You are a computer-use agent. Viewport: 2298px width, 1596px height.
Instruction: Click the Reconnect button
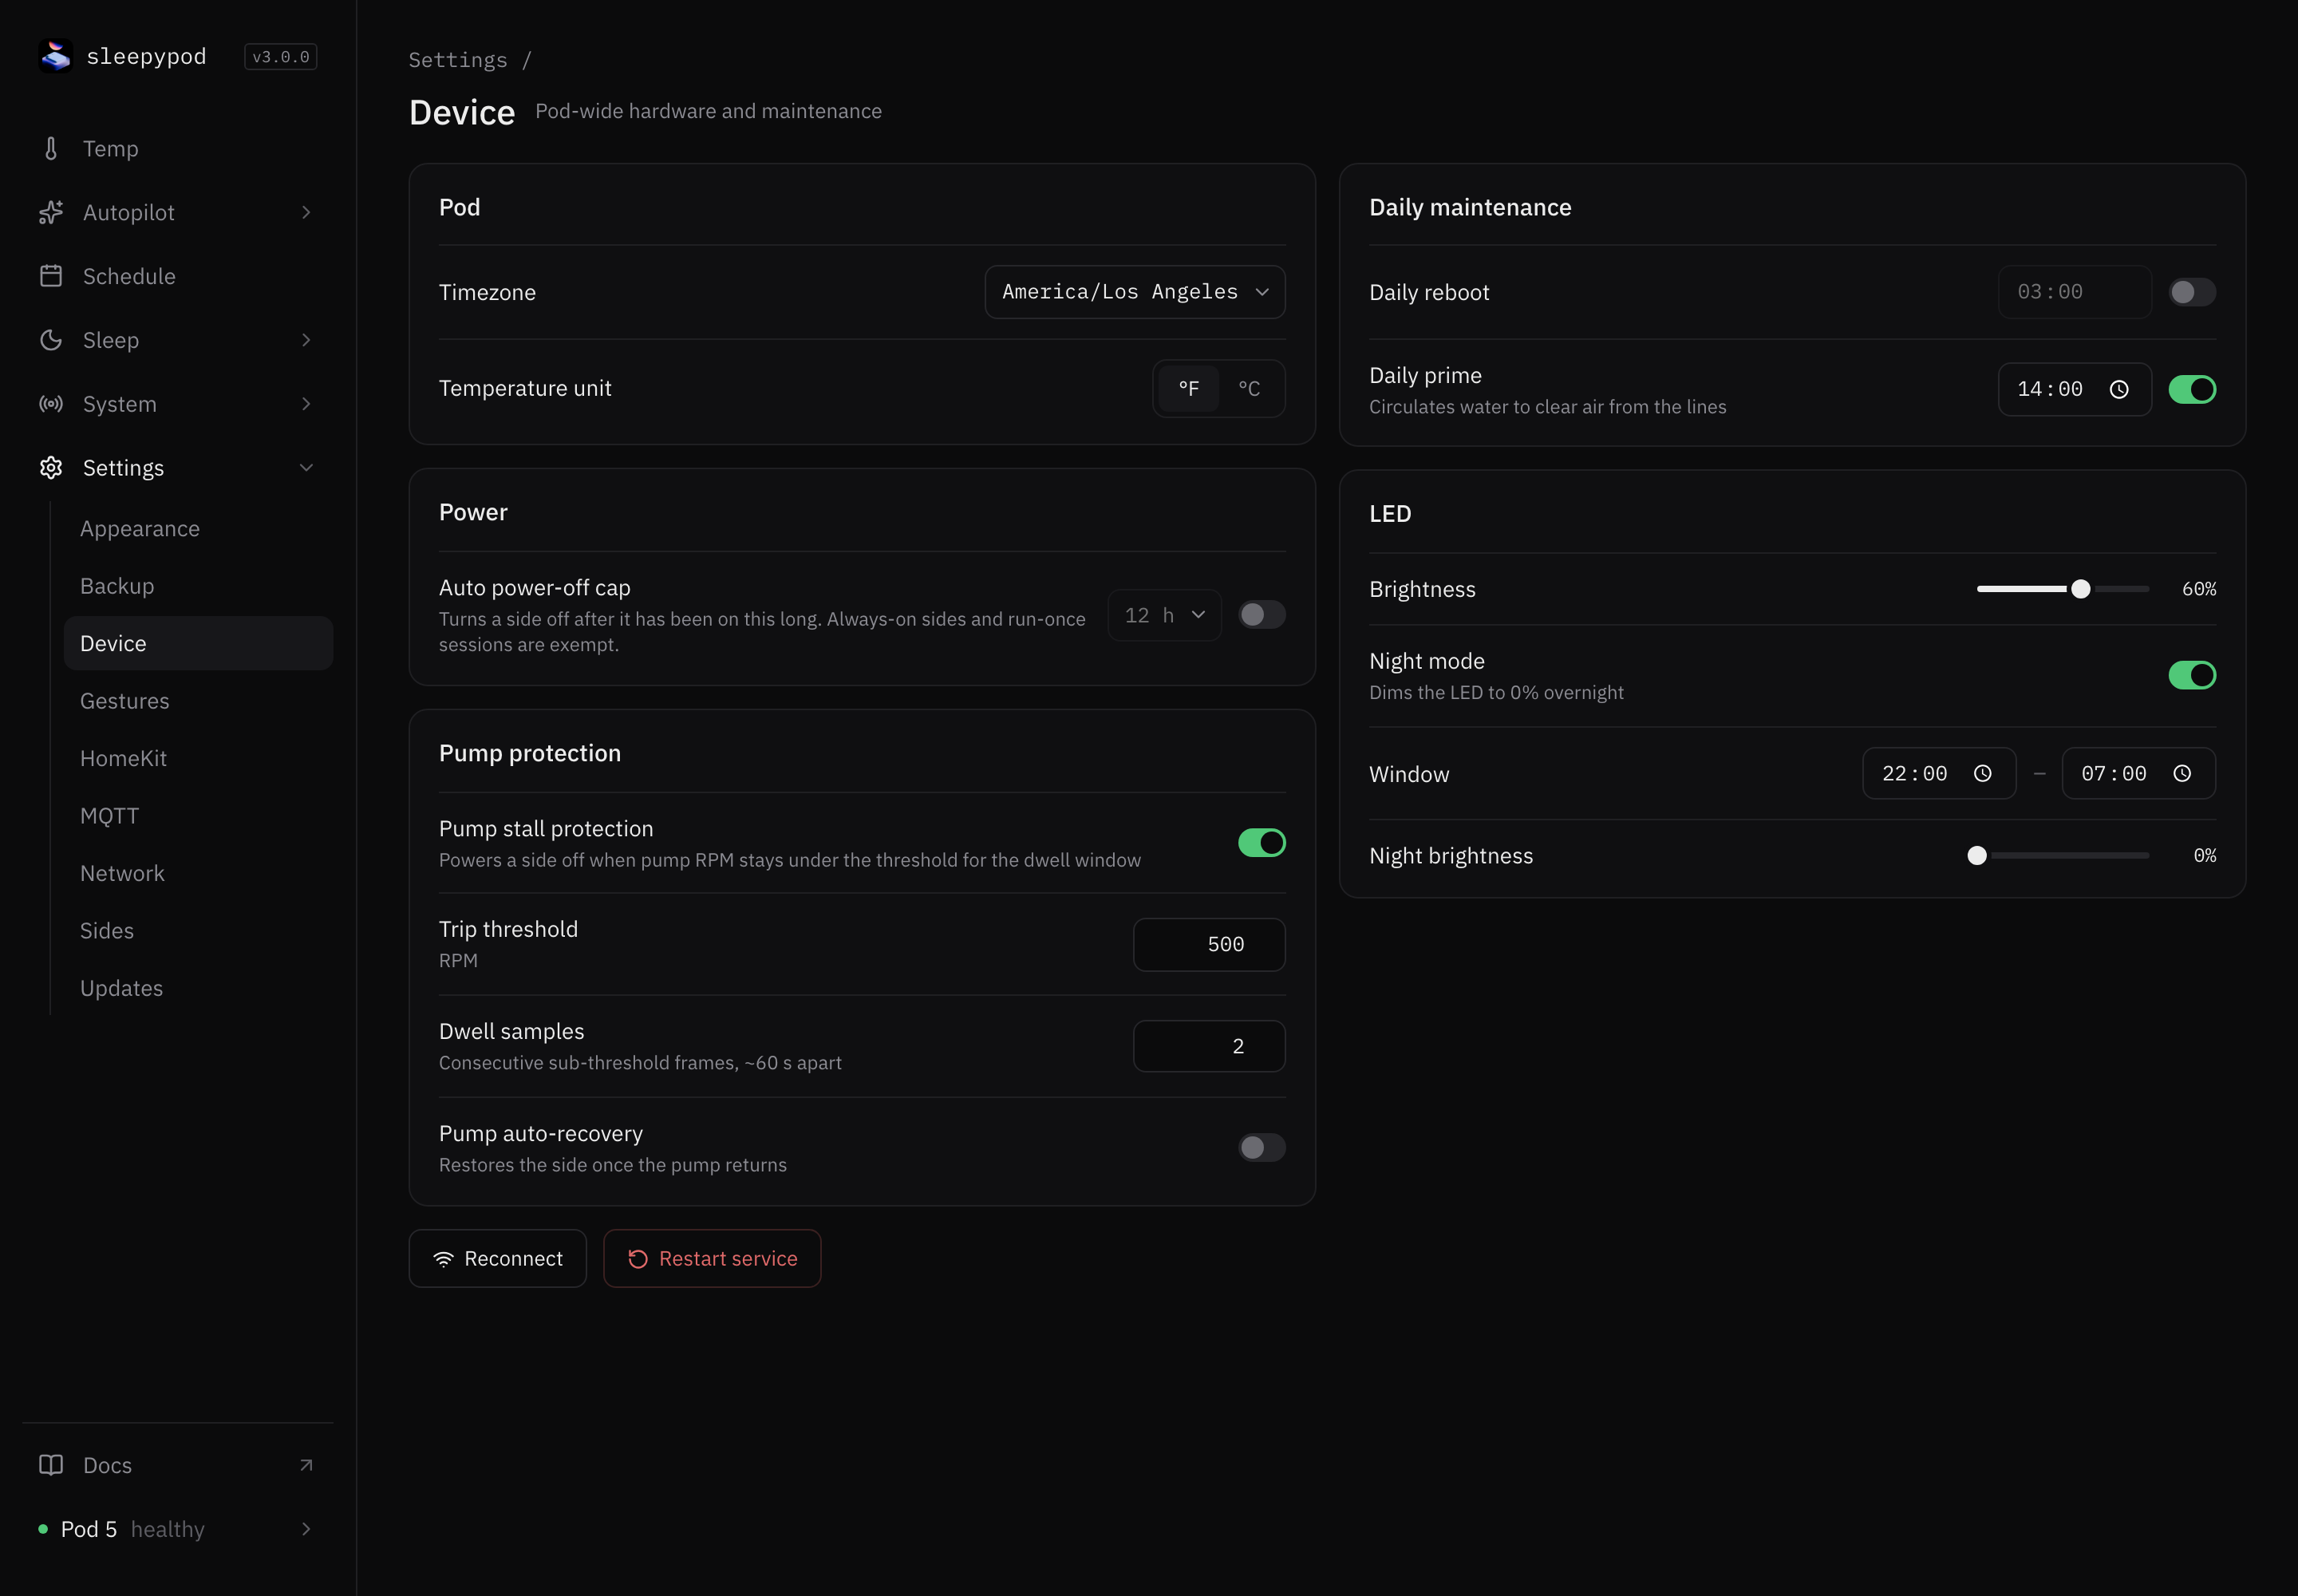tap(498, 1259)
